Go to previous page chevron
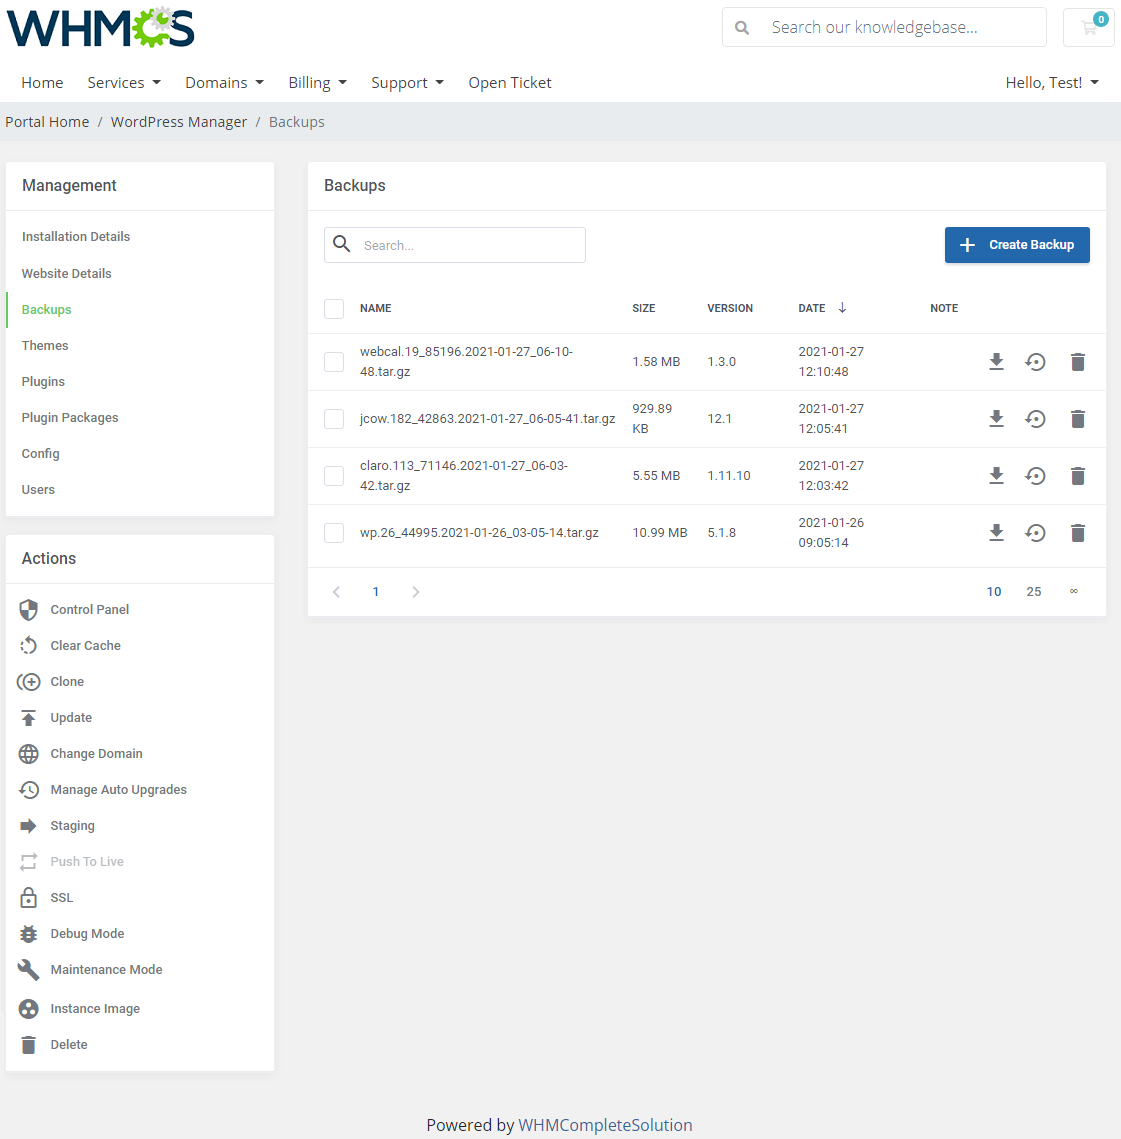Screen dimensions: 1121x1139 pyautogui.click(x=336, y=592)
